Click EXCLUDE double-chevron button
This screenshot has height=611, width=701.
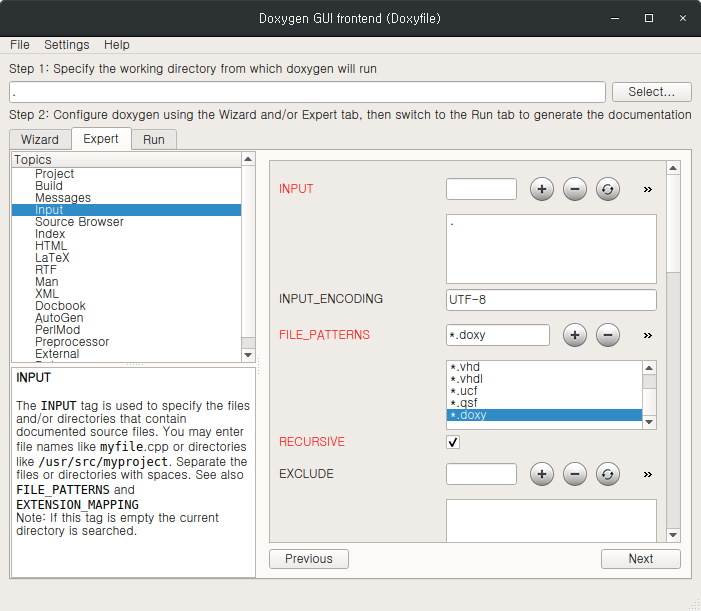(647, 474)
